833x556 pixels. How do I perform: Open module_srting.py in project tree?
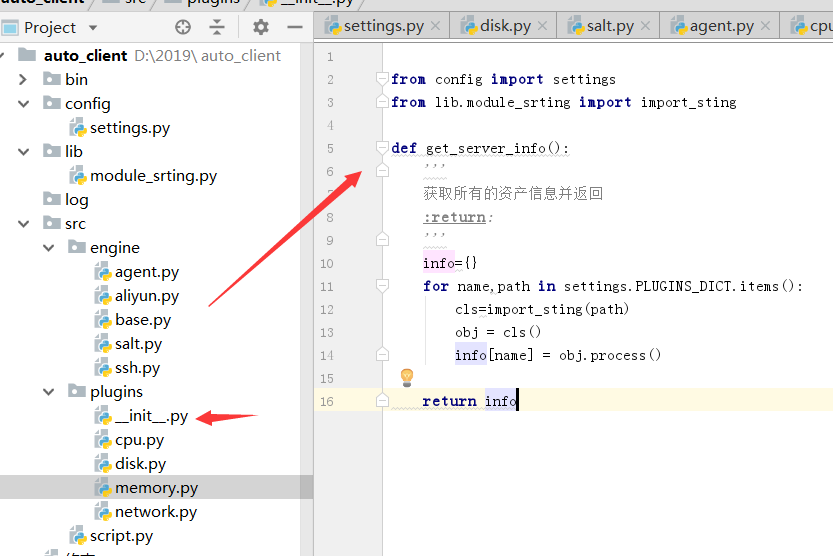[153, 176]
